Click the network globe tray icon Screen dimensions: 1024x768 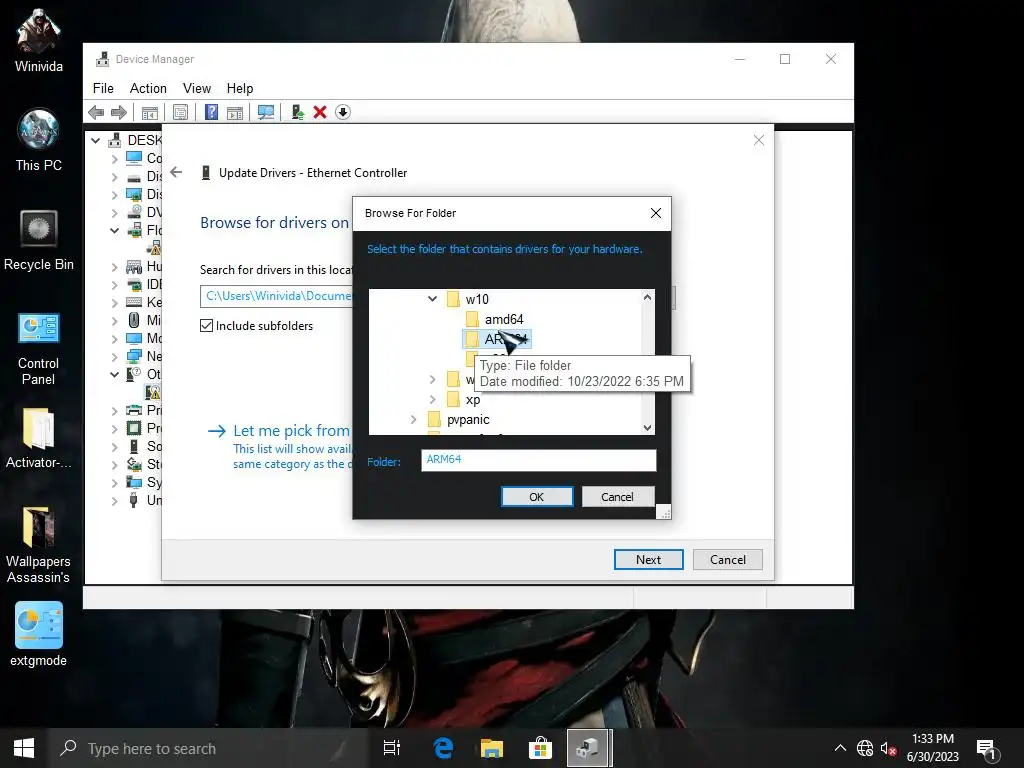pyautogui.click(x=865, y=748)
